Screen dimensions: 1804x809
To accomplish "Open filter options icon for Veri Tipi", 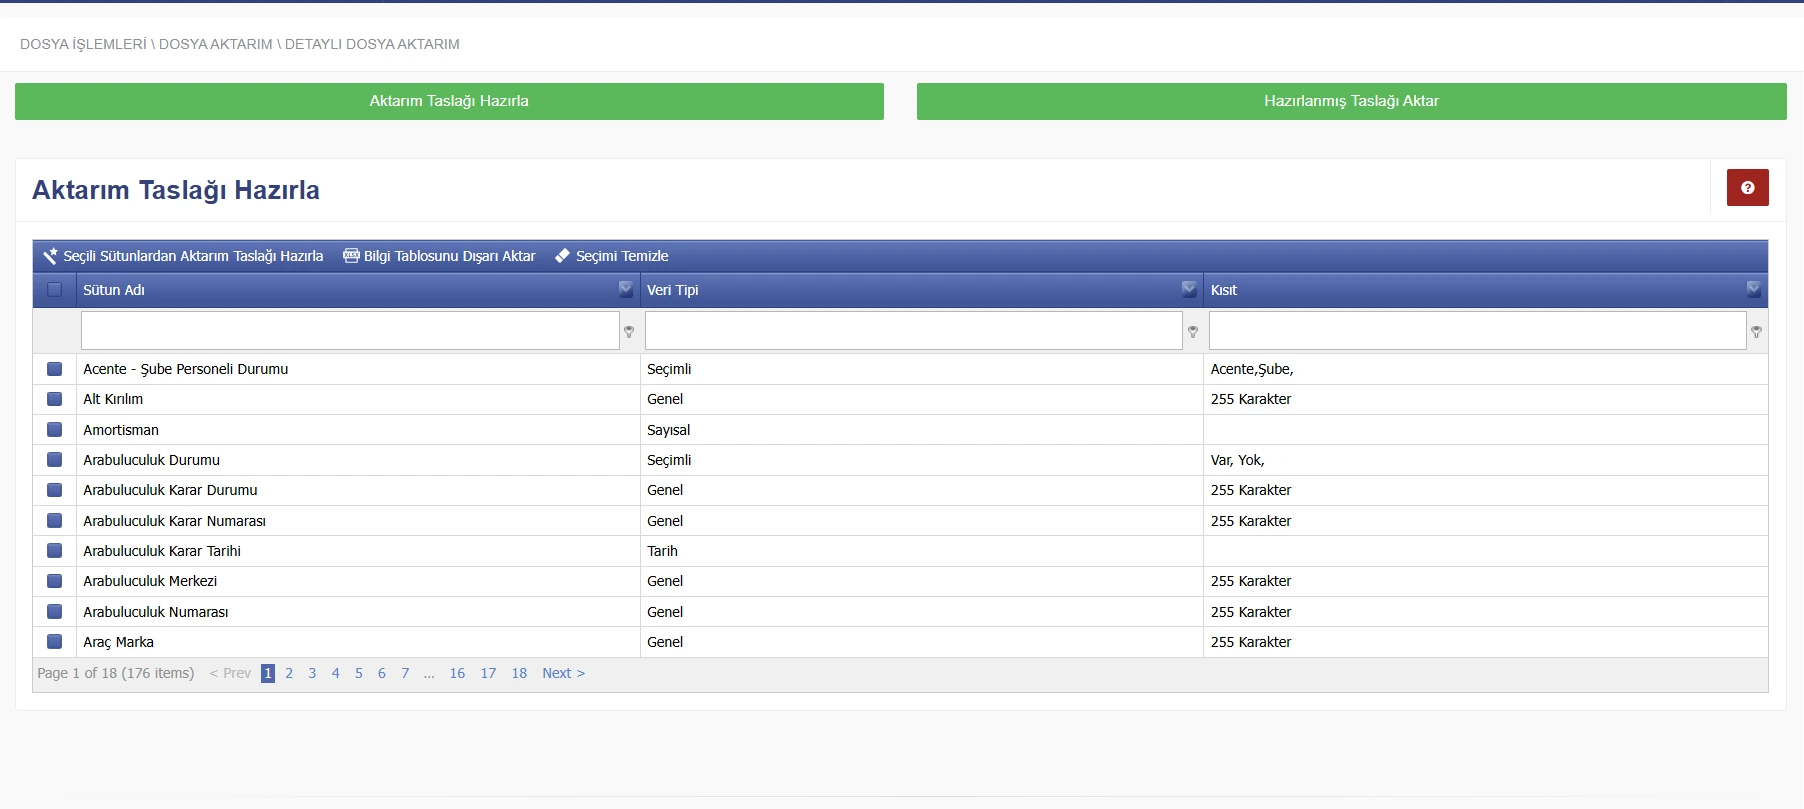I will [x=1193, y=332].
